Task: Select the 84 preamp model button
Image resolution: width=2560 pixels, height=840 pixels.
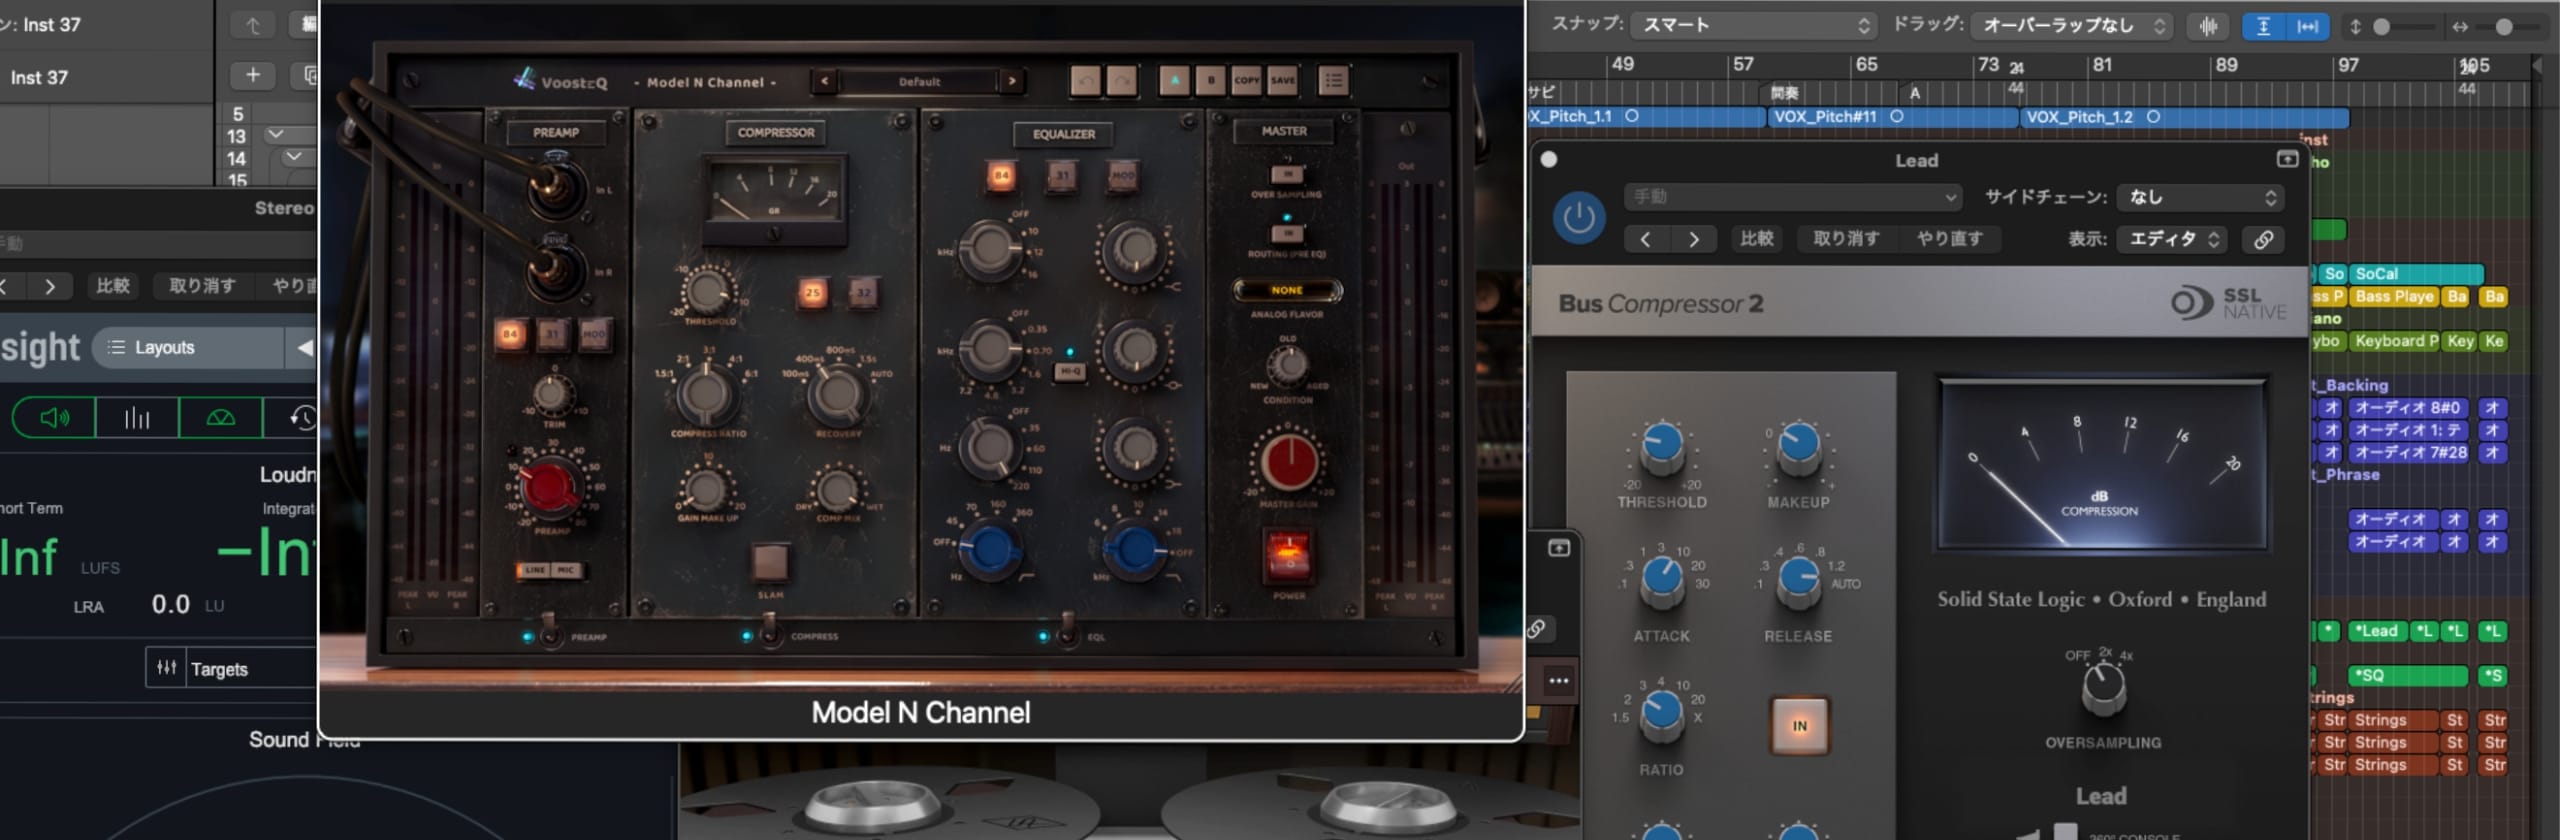Action: [x=510, y=334]
